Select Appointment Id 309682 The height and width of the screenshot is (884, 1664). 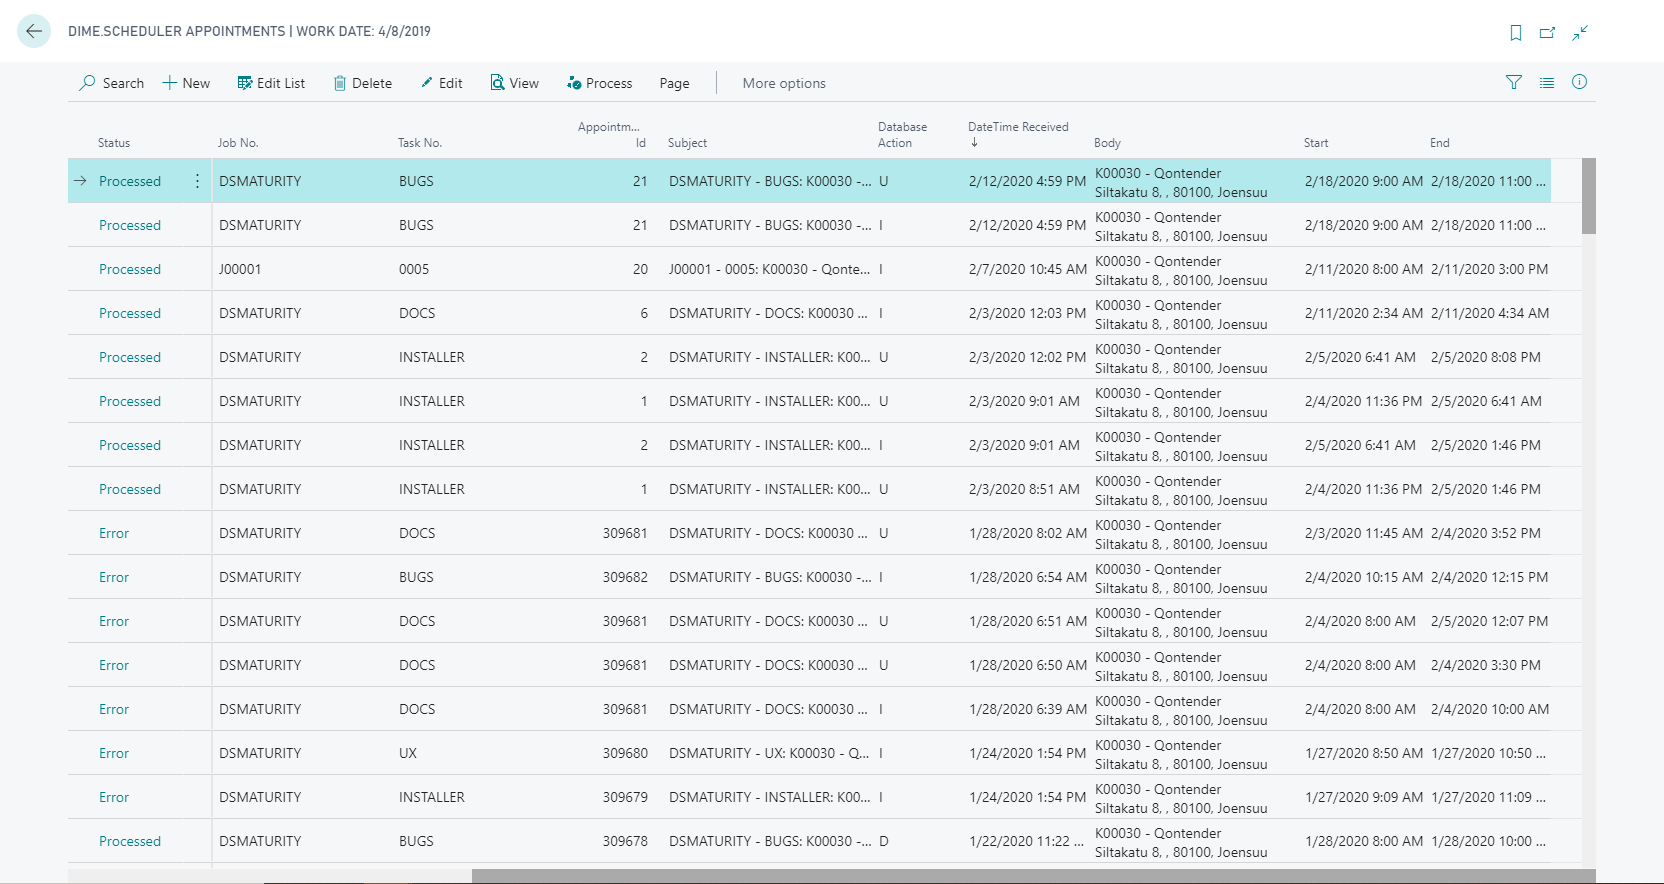point(625,577)
